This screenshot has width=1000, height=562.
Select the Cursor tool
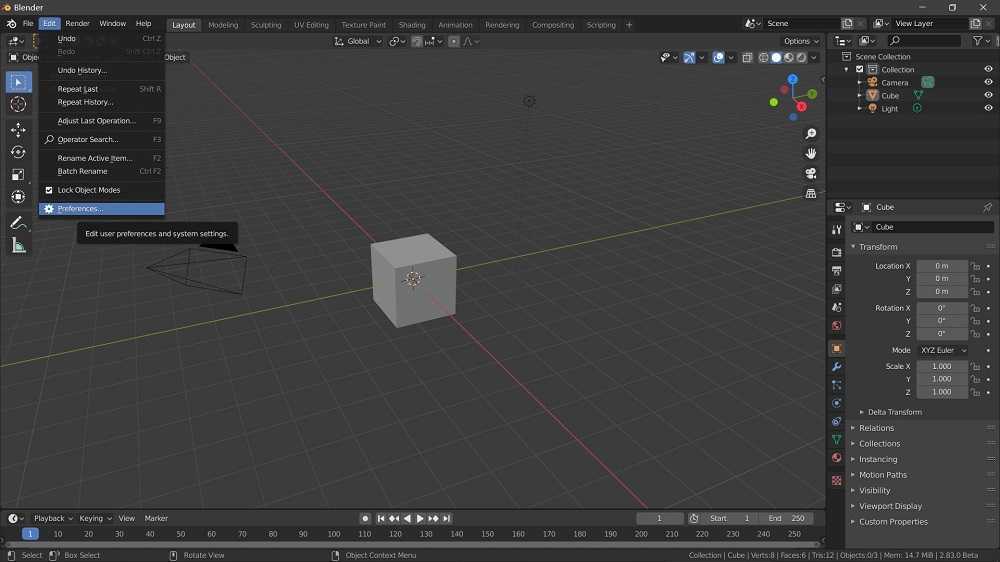(x=18, y=104)
